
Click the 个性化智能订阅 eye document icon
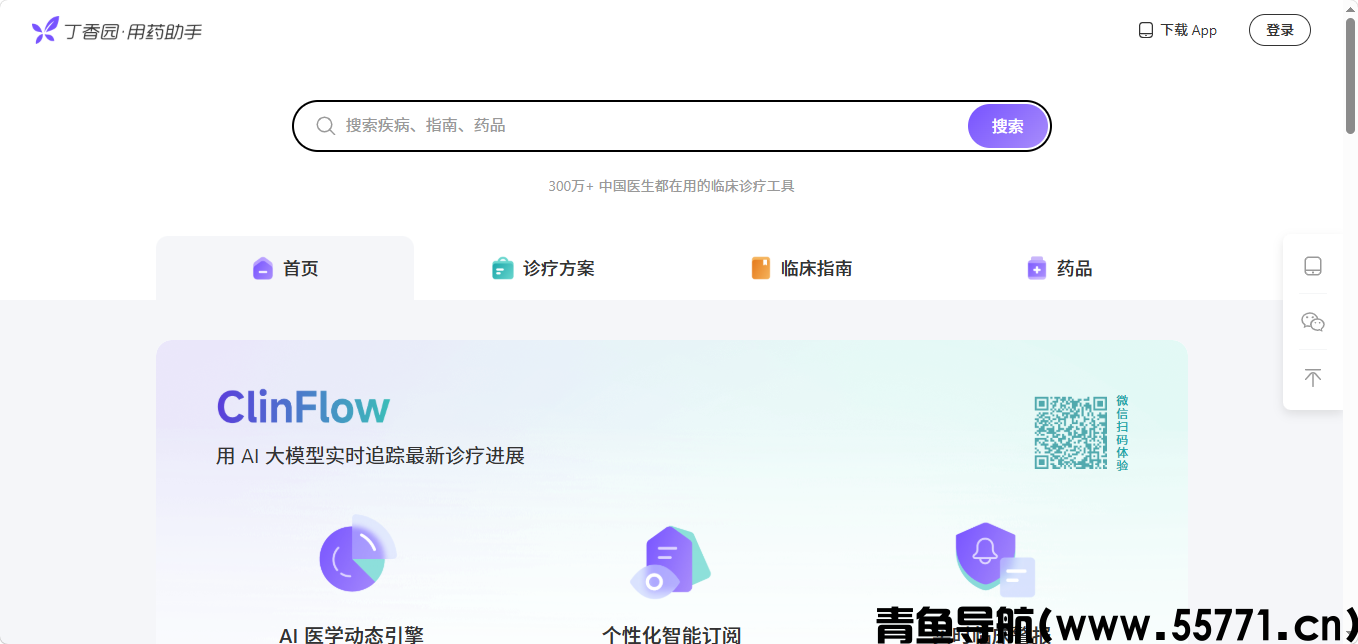point(671,562)
